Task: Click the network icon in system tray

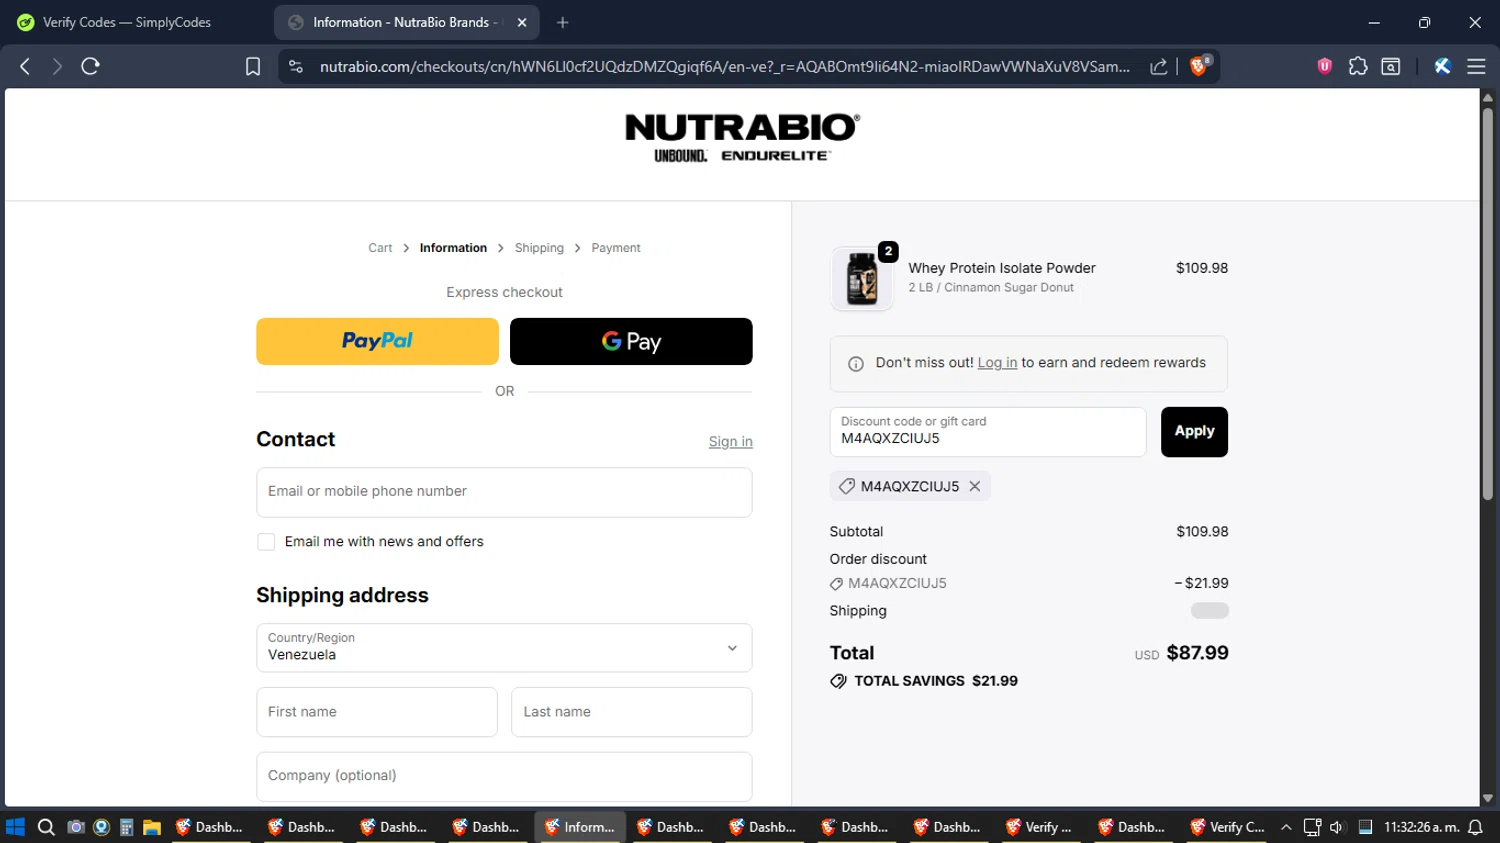Action: (x=1312, y=827)
